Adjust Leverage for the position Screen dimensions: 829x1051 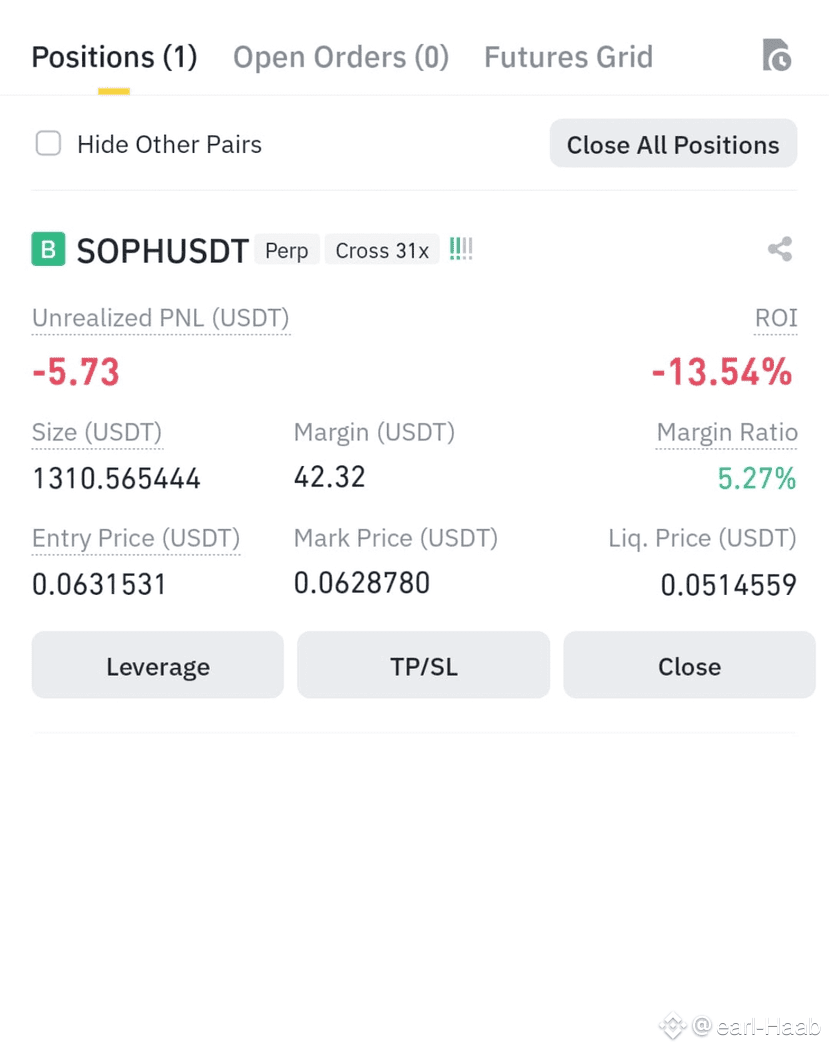pos(157,665)
